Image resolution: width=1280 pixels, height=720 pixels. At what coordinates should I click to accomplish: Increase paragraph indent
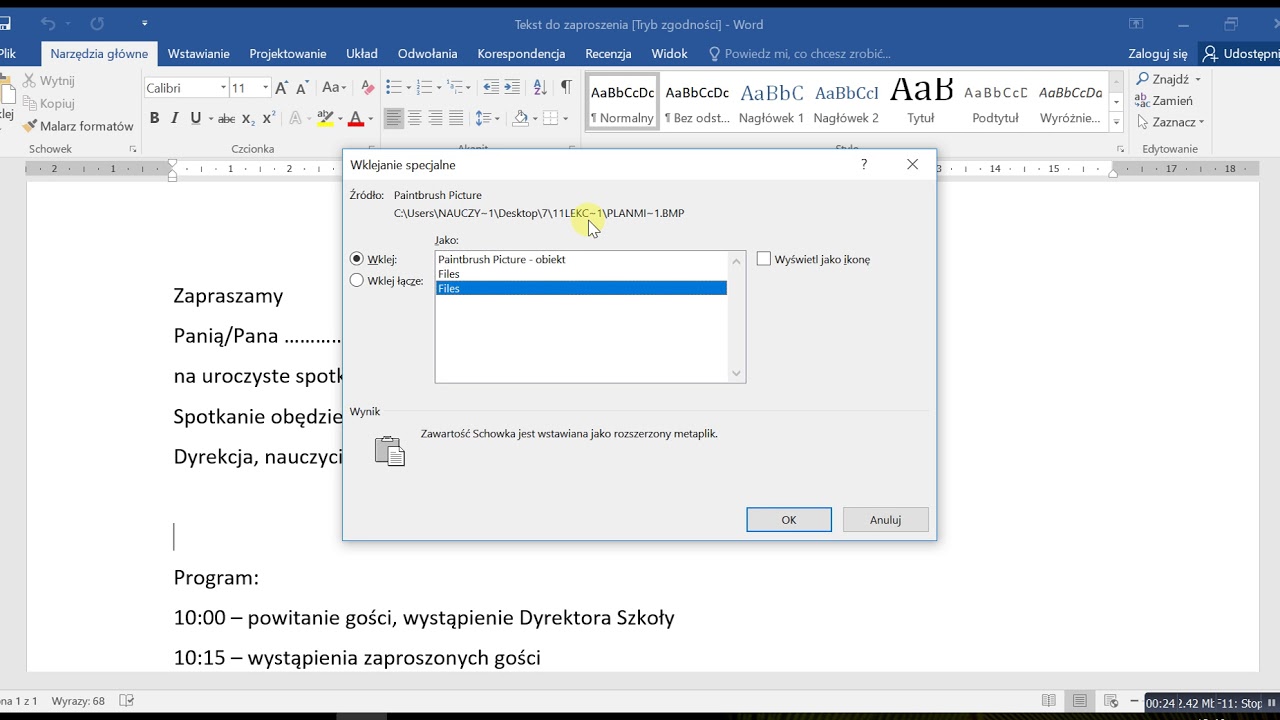point(511,88)
